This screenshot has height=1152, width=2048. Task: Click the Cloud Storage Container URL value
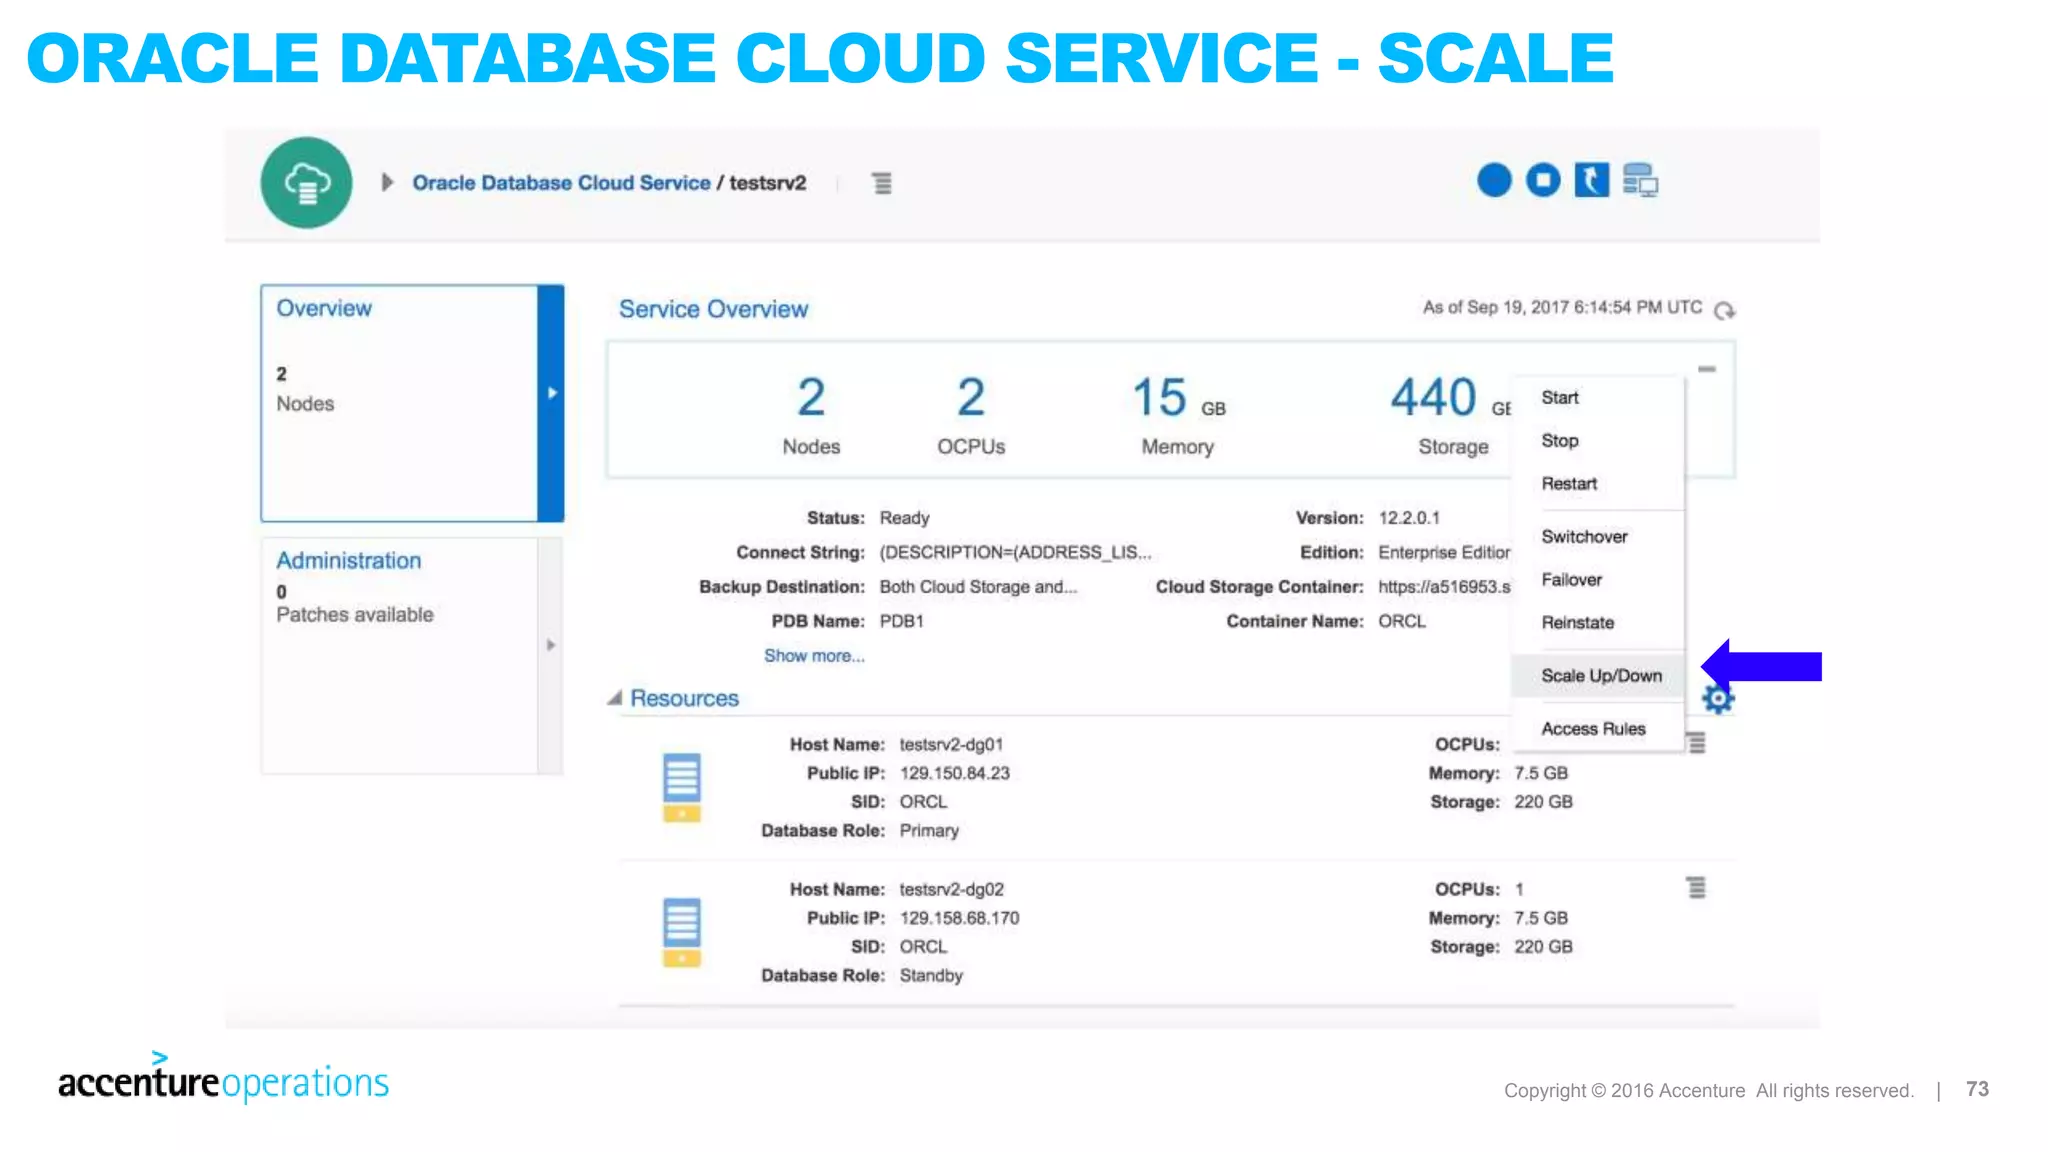1444,587
